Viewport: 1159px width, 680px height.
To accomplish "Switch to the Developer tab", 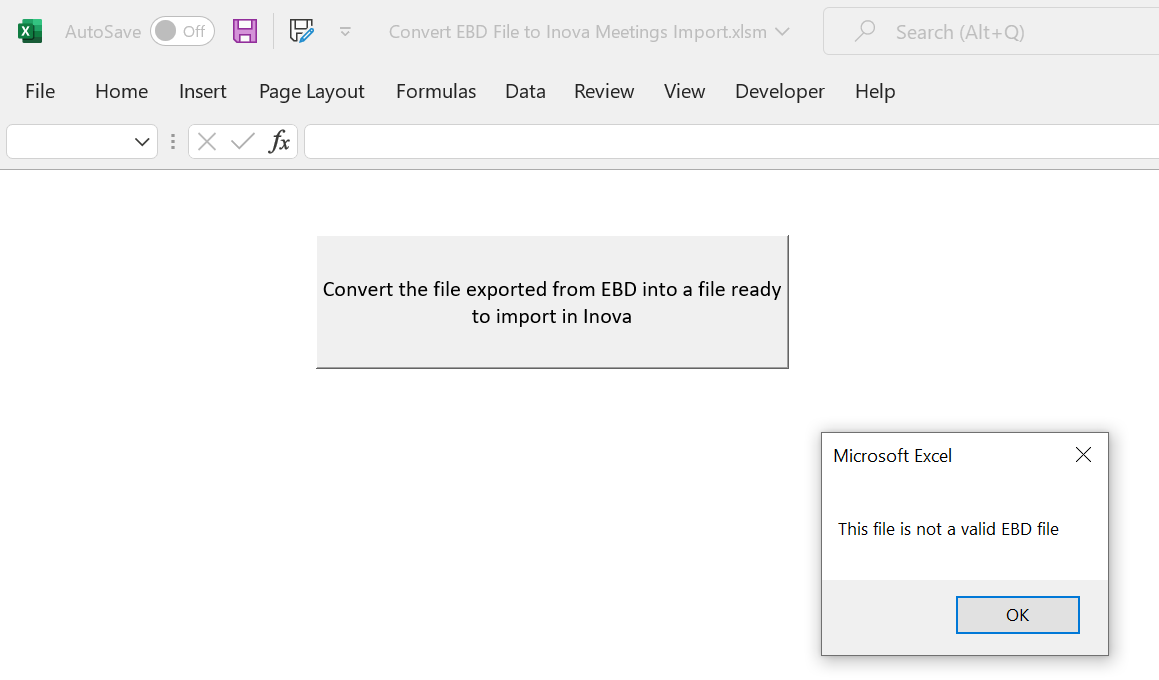I will (x=779, y=91).
